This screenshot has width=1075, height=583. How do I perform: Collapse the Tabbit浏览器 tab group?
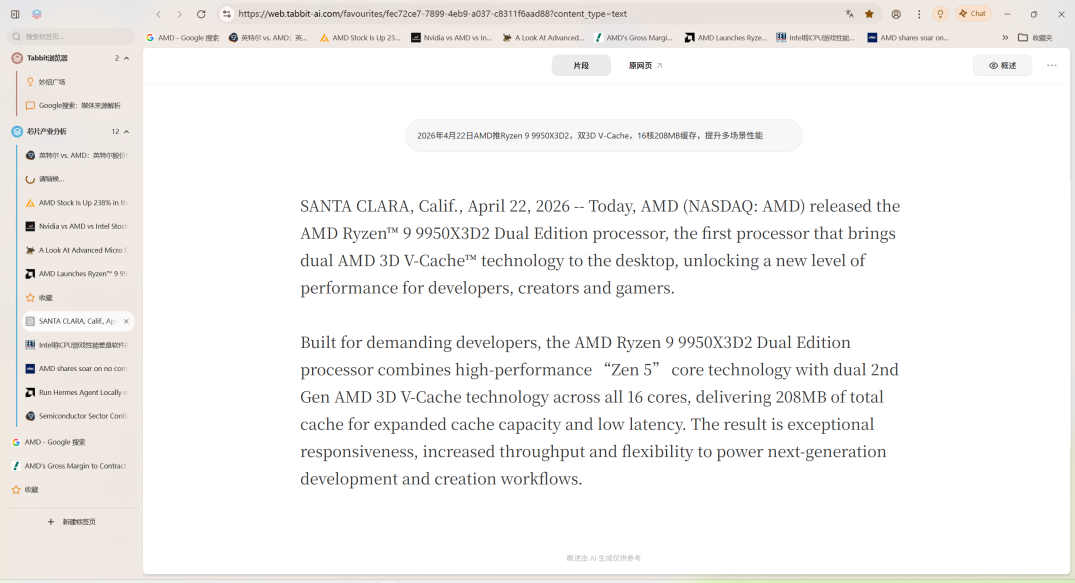tap(126, 58)
